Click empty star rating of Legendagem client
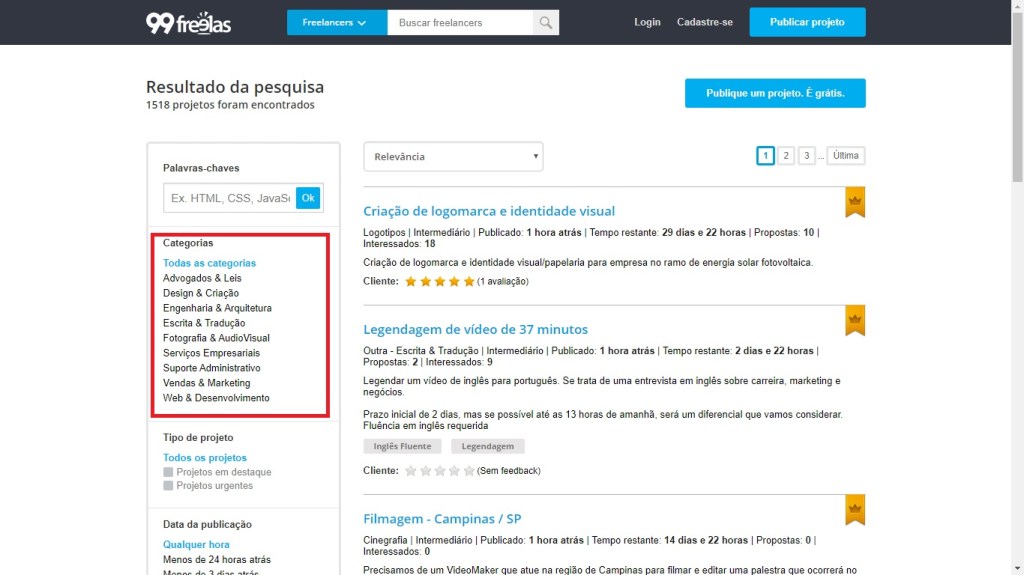The image size is (1024, 575). point(440,471)
